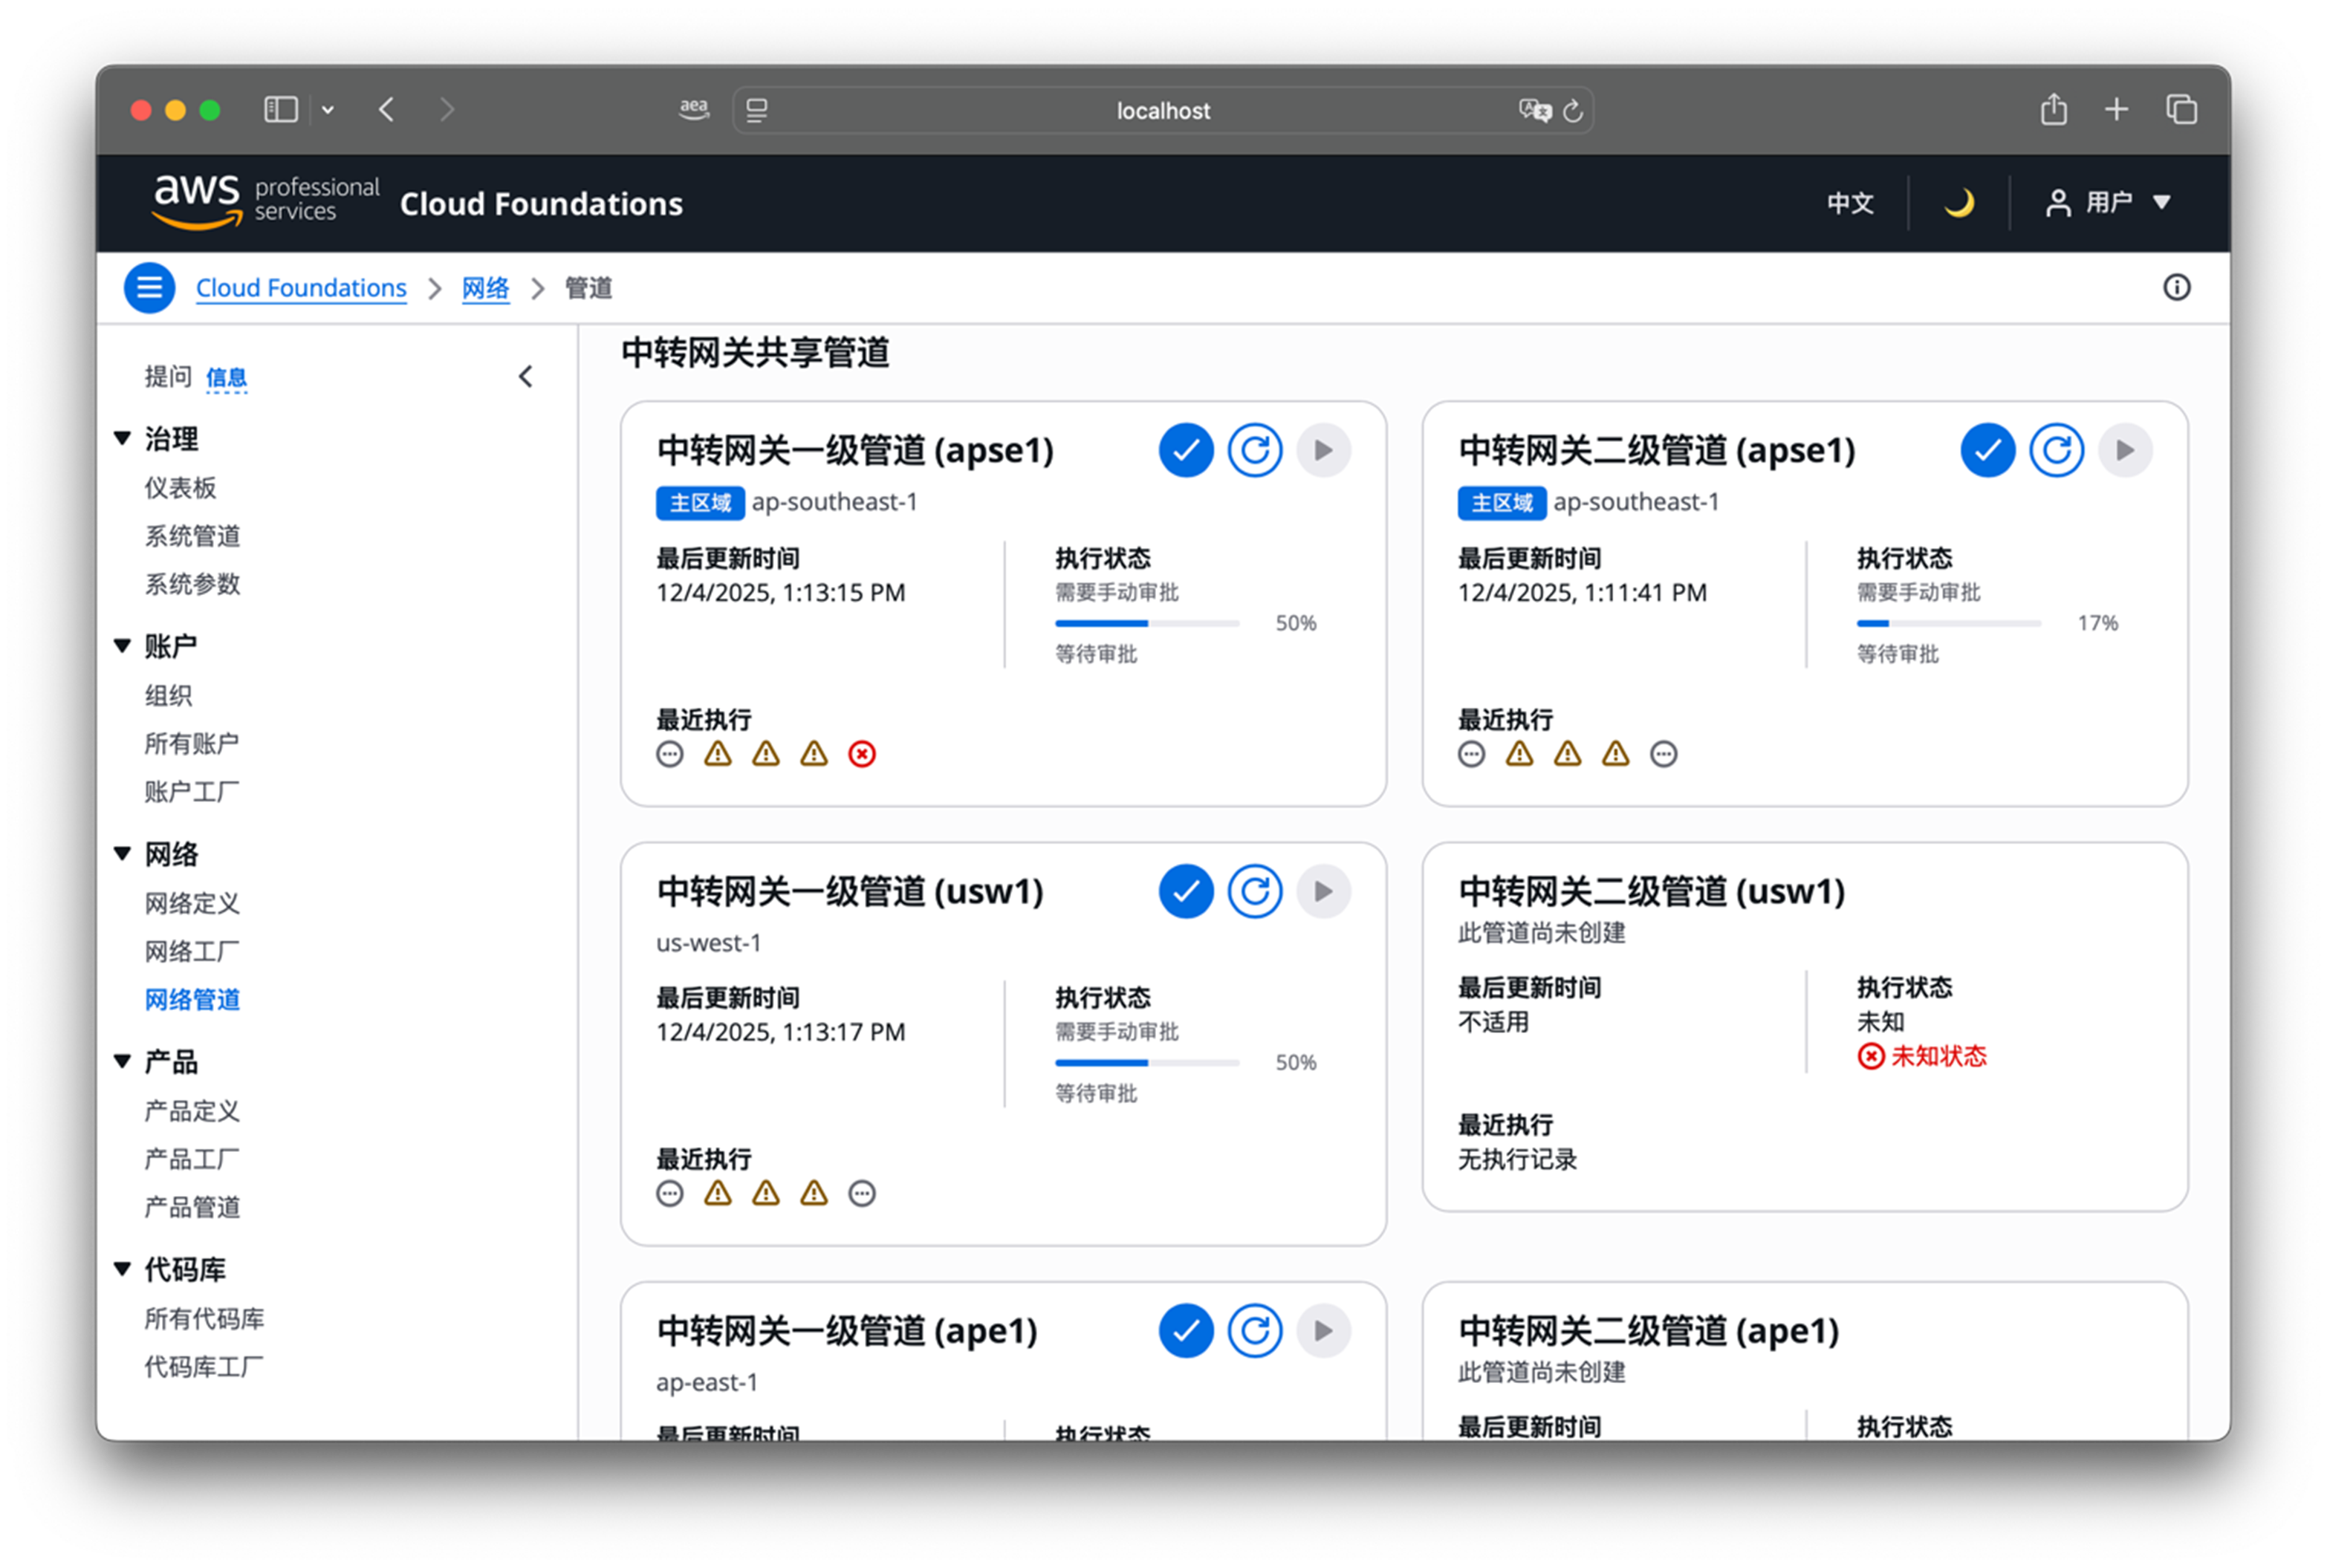Click failed execution icon in apse1 一级管道
The width and height of the screenshot is (2327, 1568).
tap(862, 754)
